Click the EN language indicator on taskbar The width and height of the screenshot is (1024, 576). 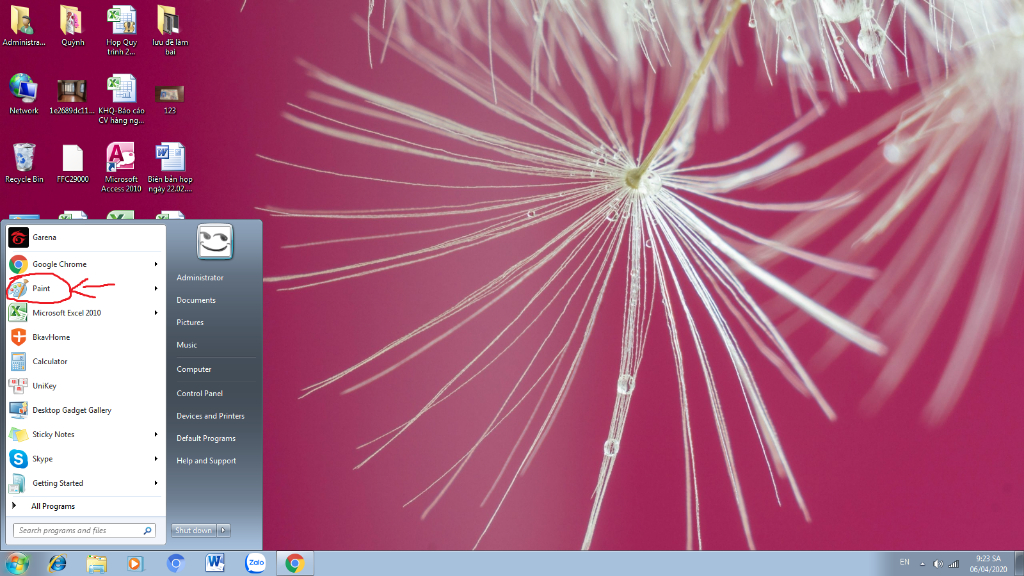[904, 562]
